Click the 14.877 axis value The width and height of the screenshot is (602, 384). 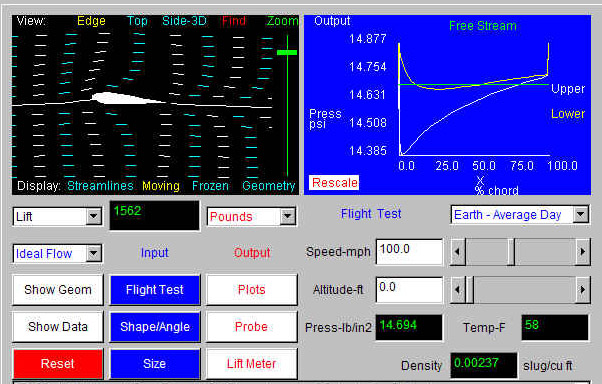367,39
